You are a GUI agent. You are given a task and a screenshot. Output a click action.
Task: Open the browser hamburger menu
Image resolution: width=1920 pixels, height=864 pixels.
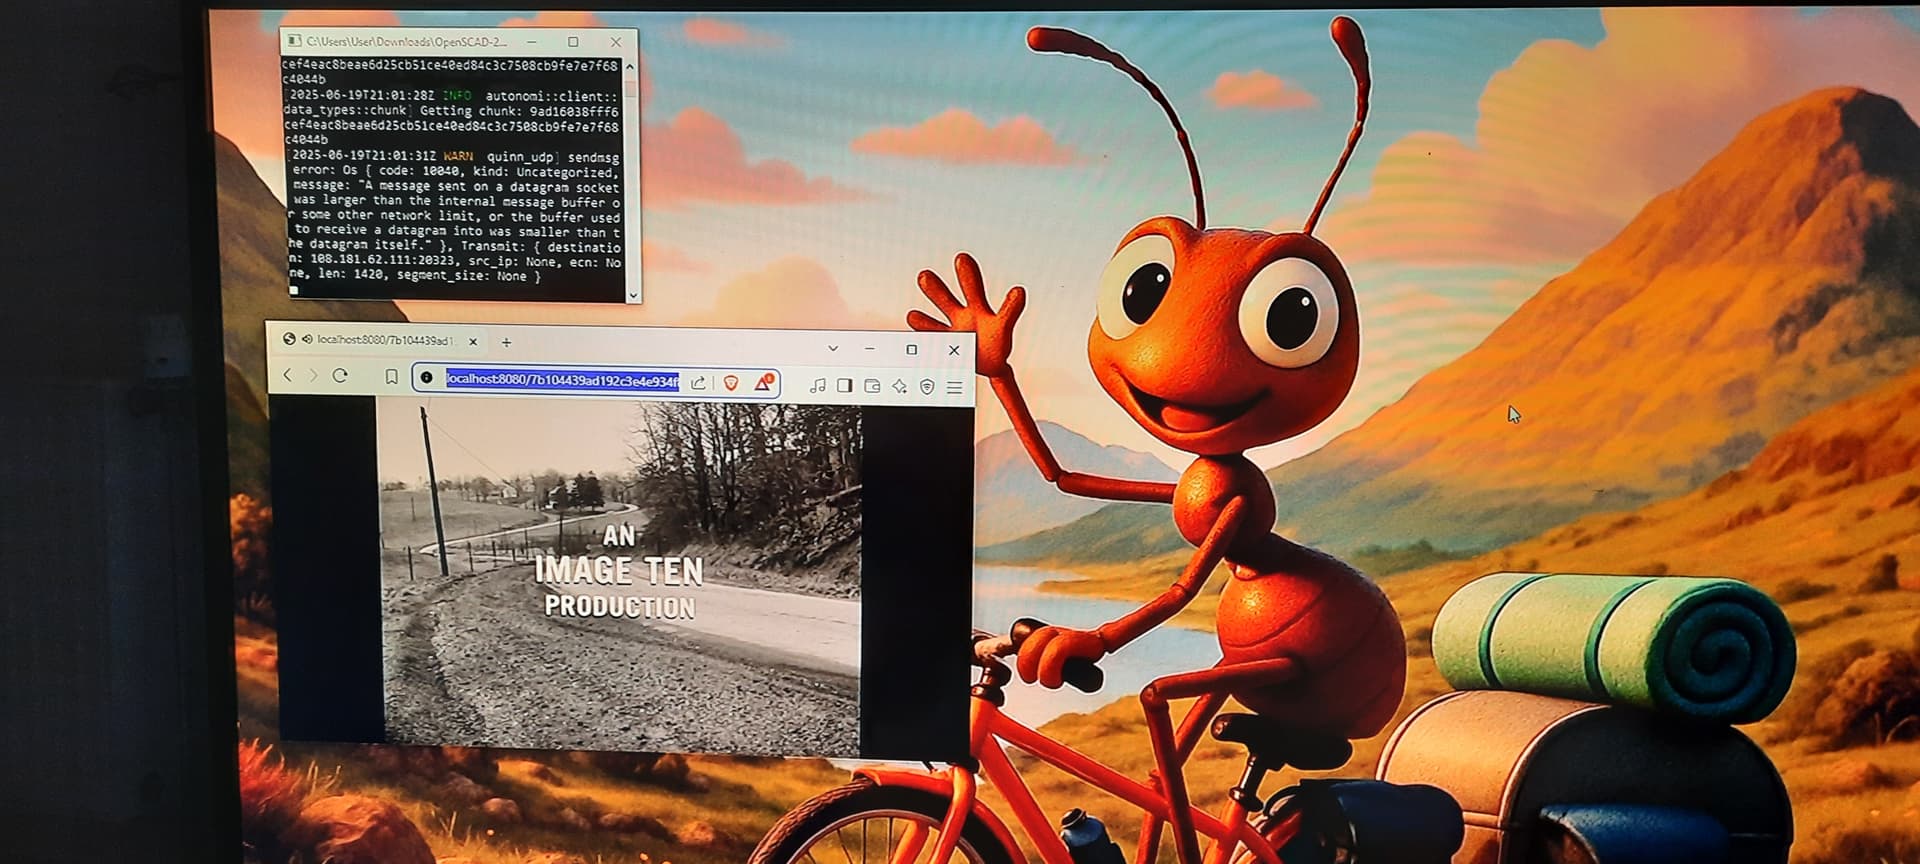click(955, 387)
